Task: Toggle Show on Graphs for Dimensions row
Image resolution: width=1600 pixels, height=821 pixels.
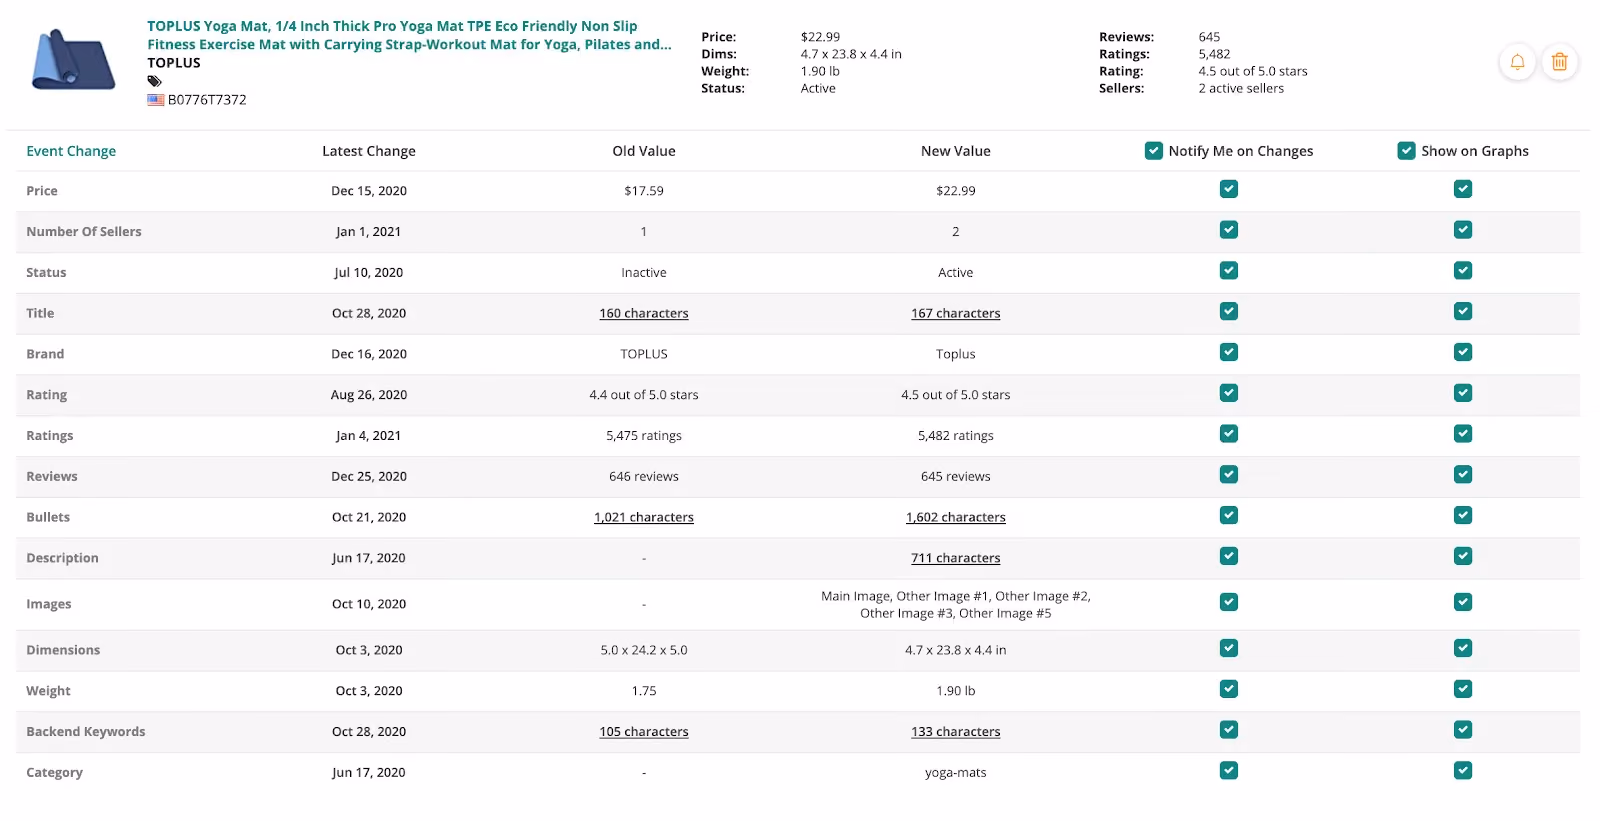Action: tap(1463, 648)
